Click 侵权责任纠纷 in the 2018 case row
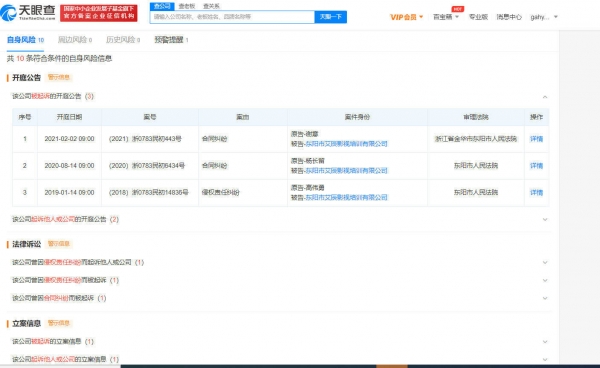The image size is (600, 368). click(220, 192)
